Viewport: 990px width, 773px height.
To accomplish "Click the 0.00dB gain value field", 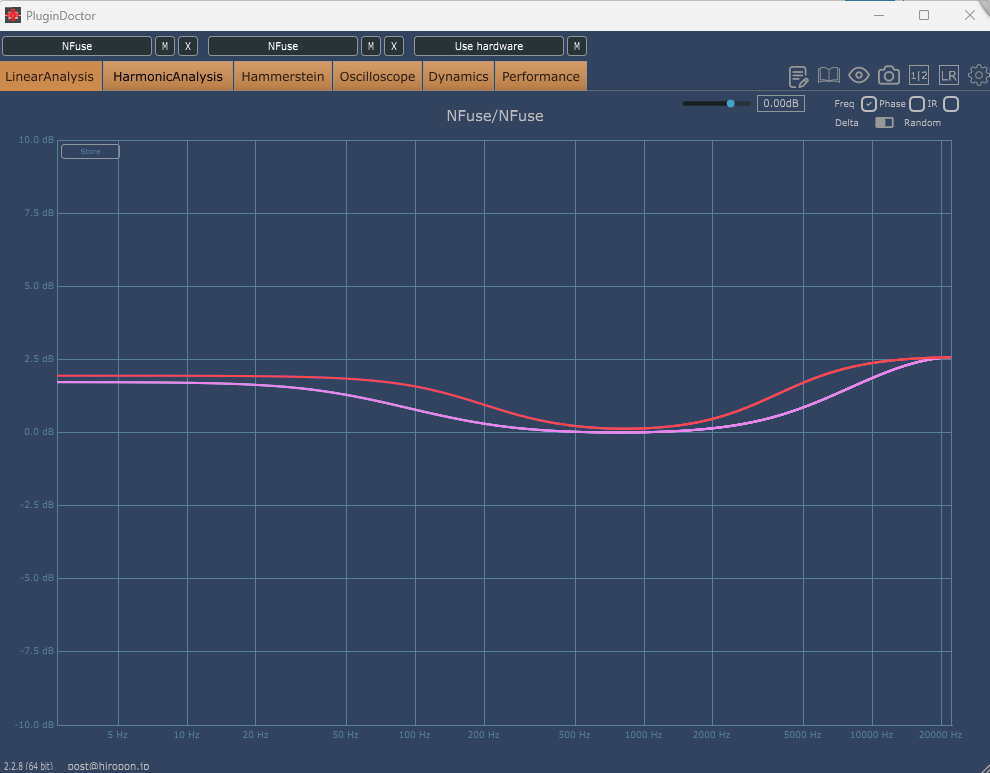I will (780, 104).
